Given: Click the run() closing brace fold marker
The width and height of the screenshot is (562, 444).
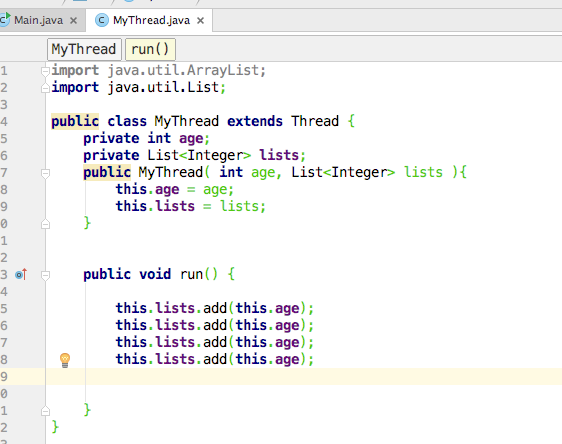Looking at the screenshot, I should (x=45, y=411).
